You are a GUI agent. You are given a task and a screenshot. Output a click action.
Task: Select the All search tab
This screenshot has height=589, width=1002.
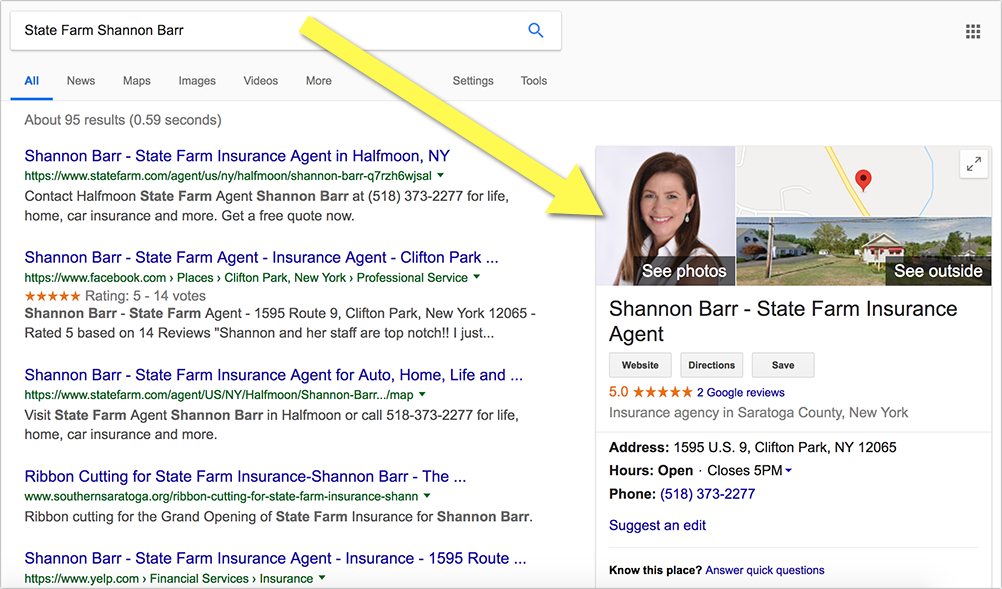[x=31, y=80]
